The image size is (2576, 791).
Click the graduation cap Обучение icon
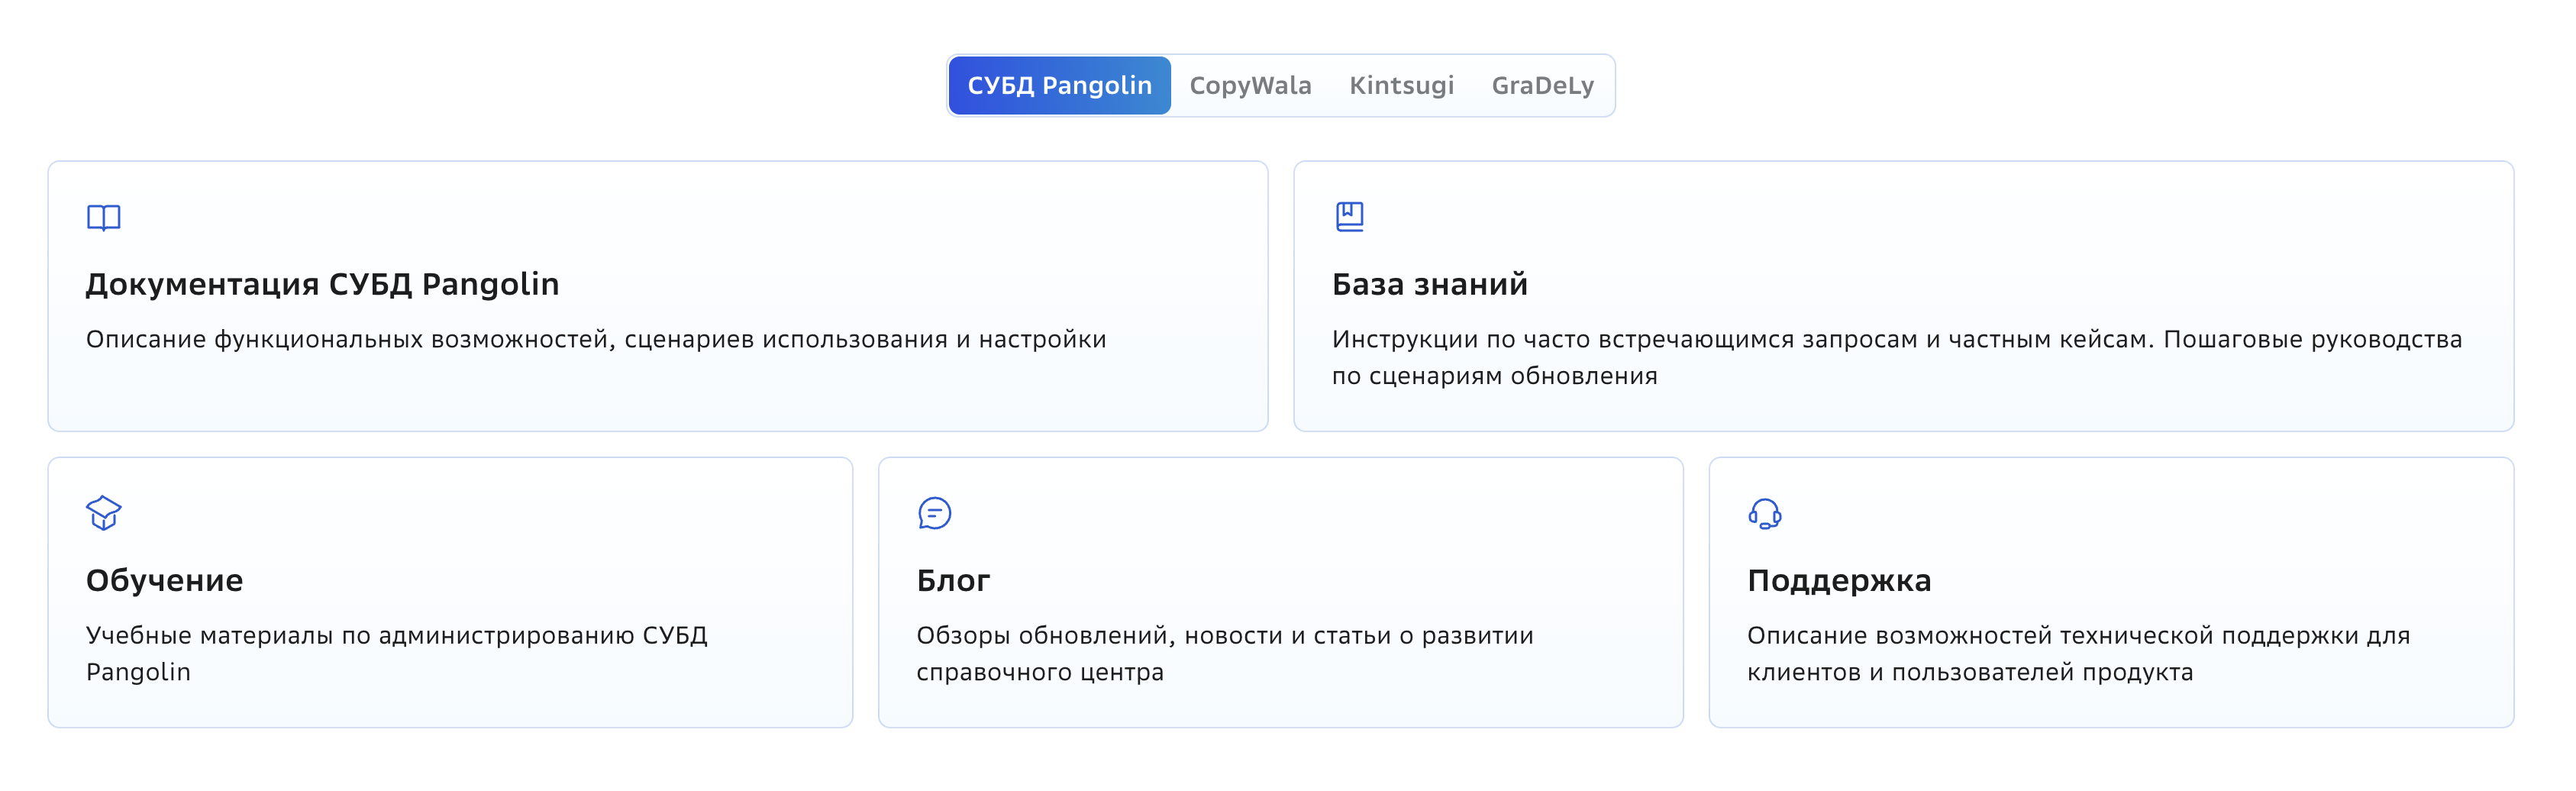coord(104,513)
